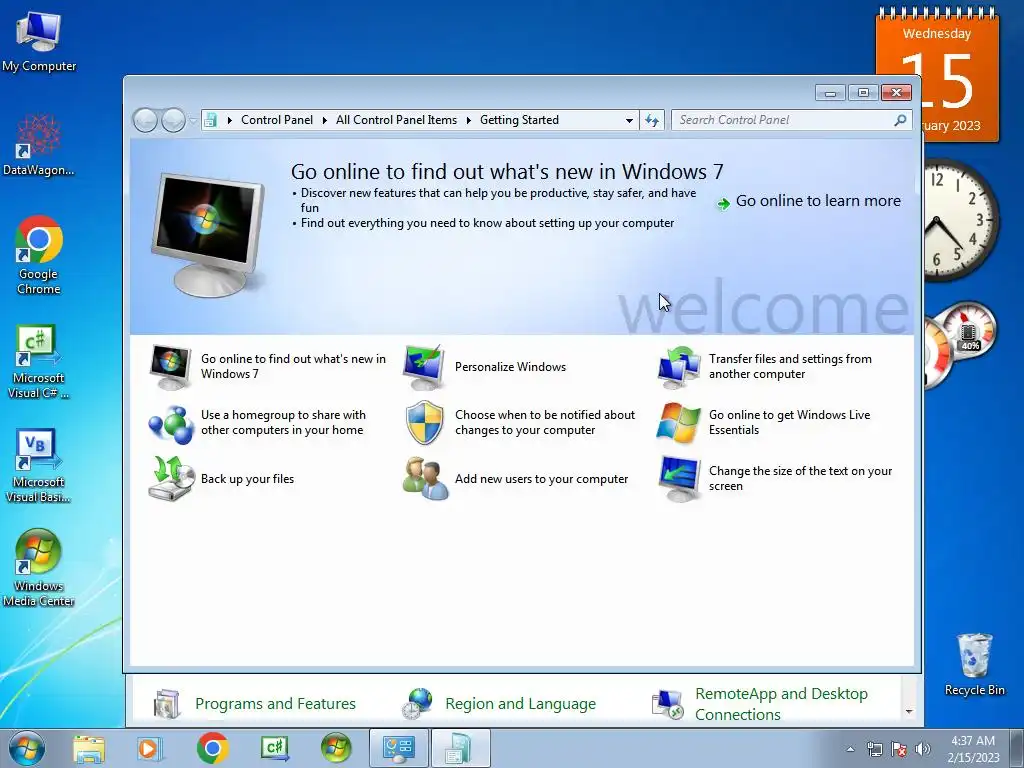Viewport: 1024px width, 768px height.
Task: Click the volume speaker tray icon
Action: (923, 749)
